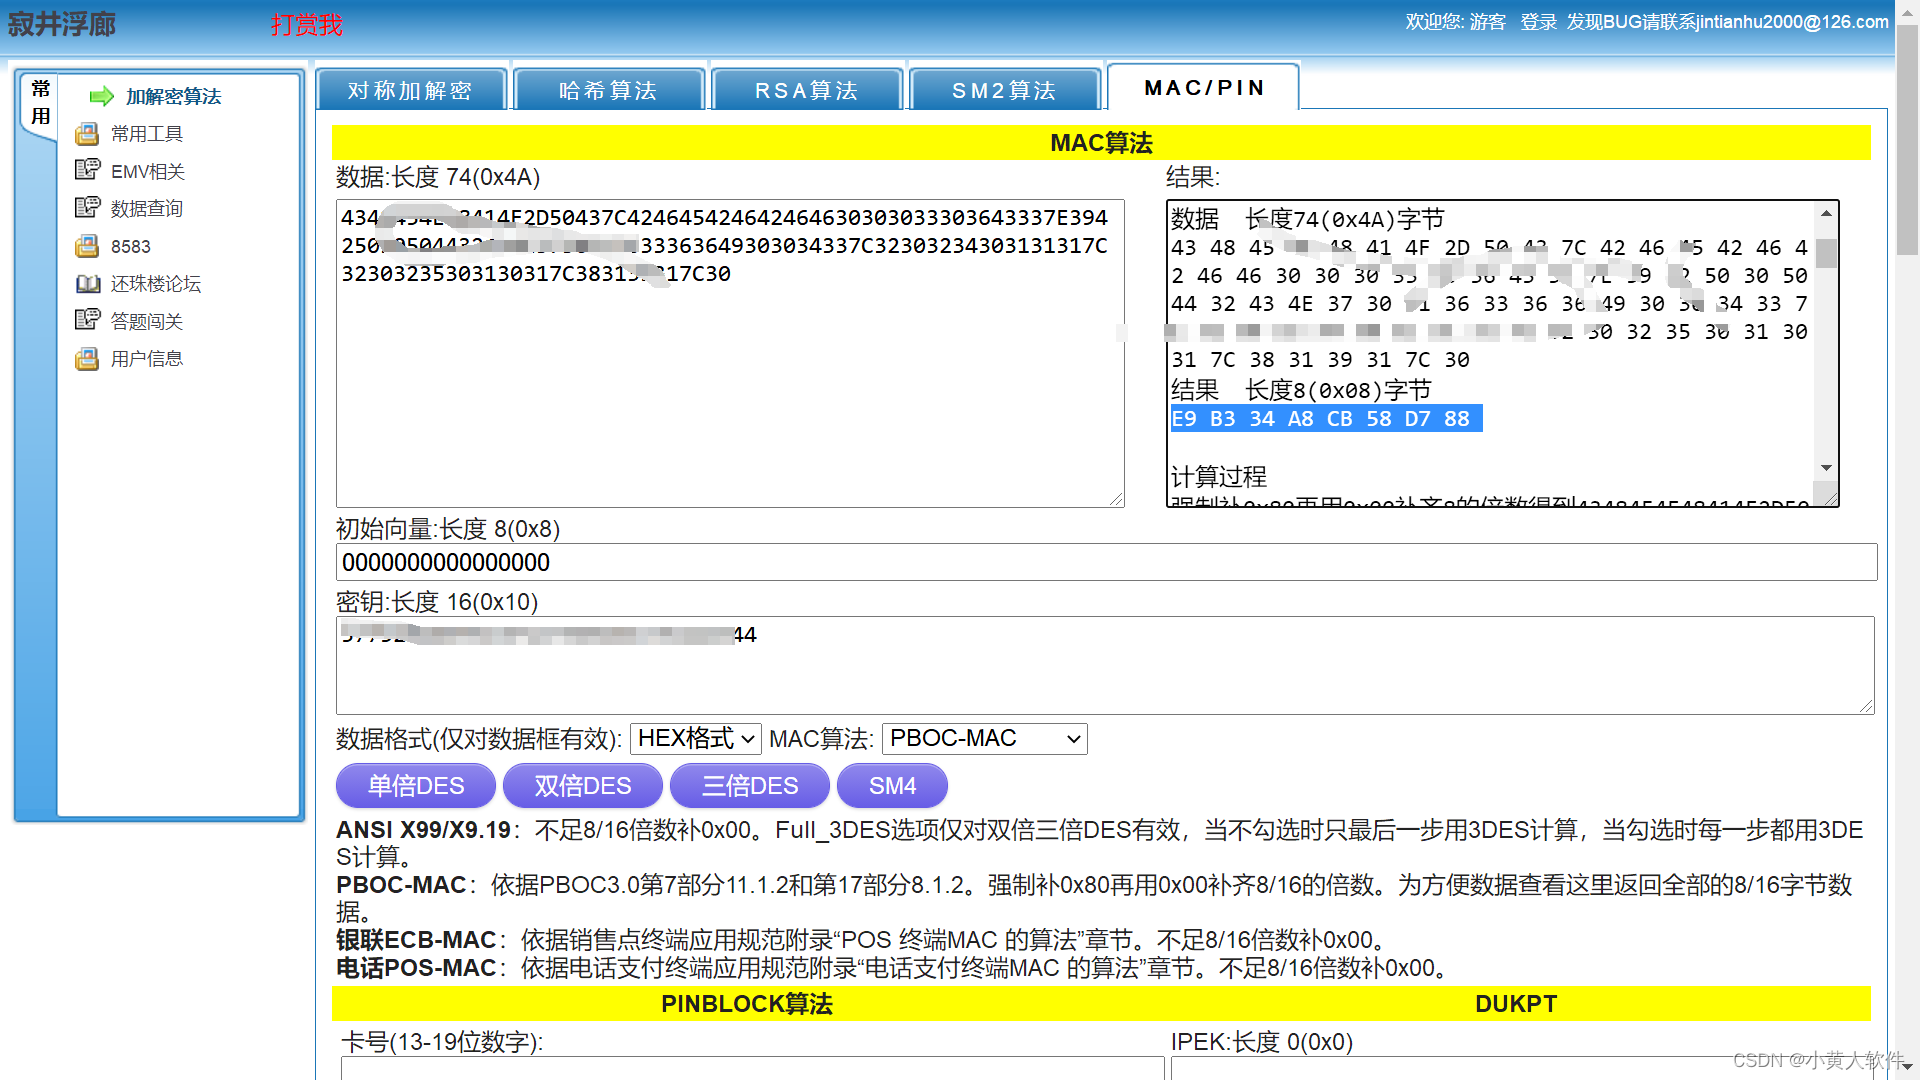This screenshot has width=1920, height=1080.
Task: Click the 用户信息 sidebar icon
Action: pos(87,358)
